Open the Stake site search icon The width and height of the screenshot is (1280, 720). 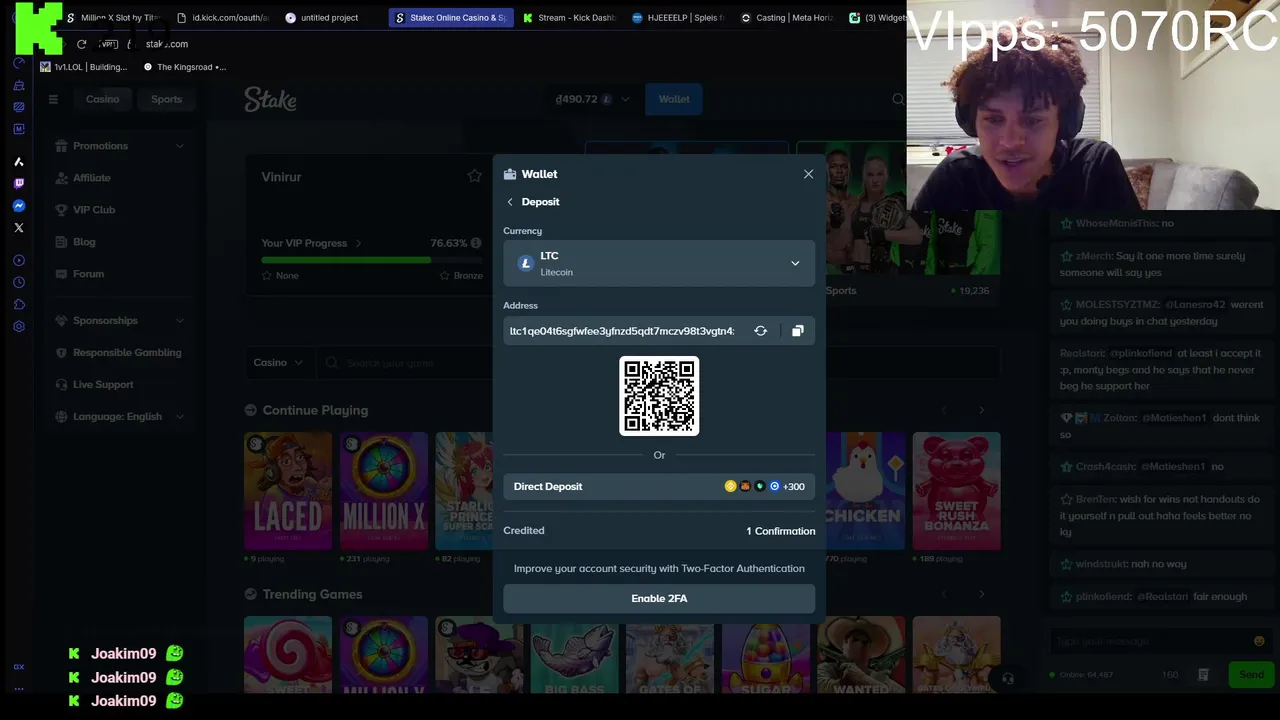(x=897, y=99)
